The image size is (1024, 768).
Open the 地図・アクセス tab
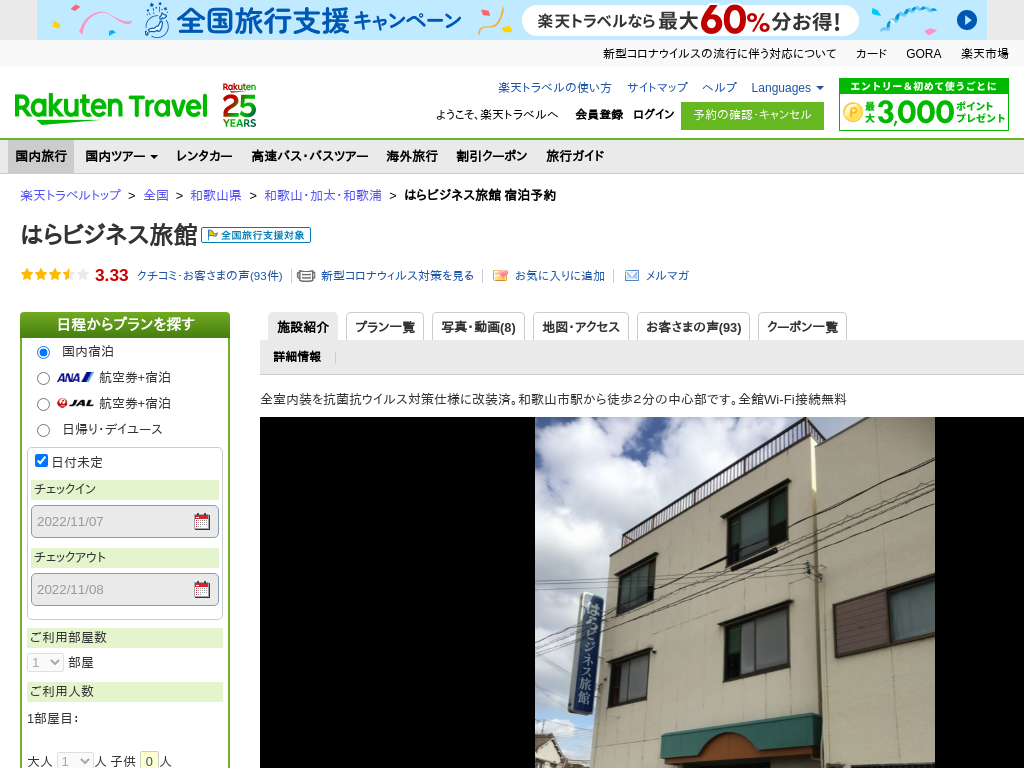tap(581, 327)
